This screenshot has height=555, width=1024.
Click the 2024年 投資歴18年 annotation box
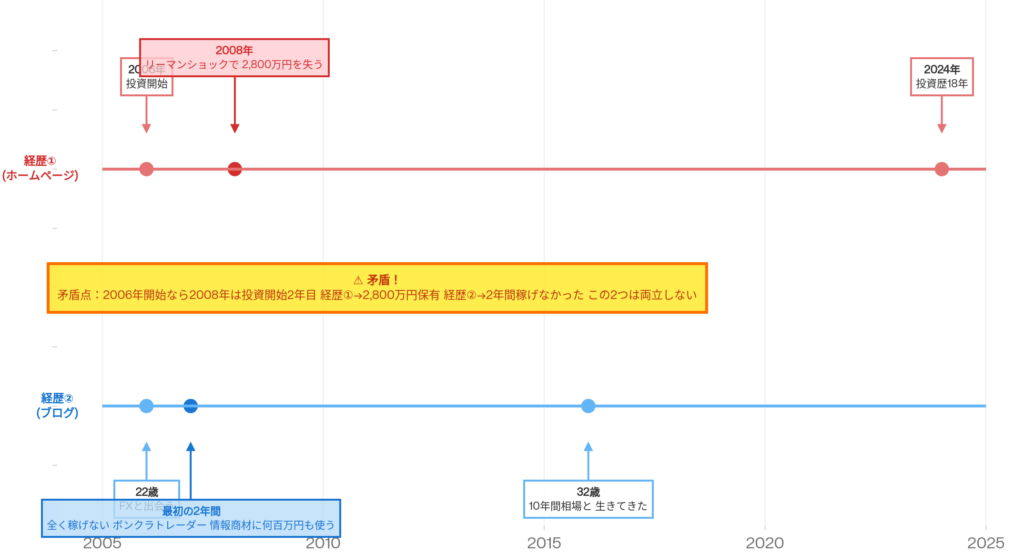coord(941,76)
